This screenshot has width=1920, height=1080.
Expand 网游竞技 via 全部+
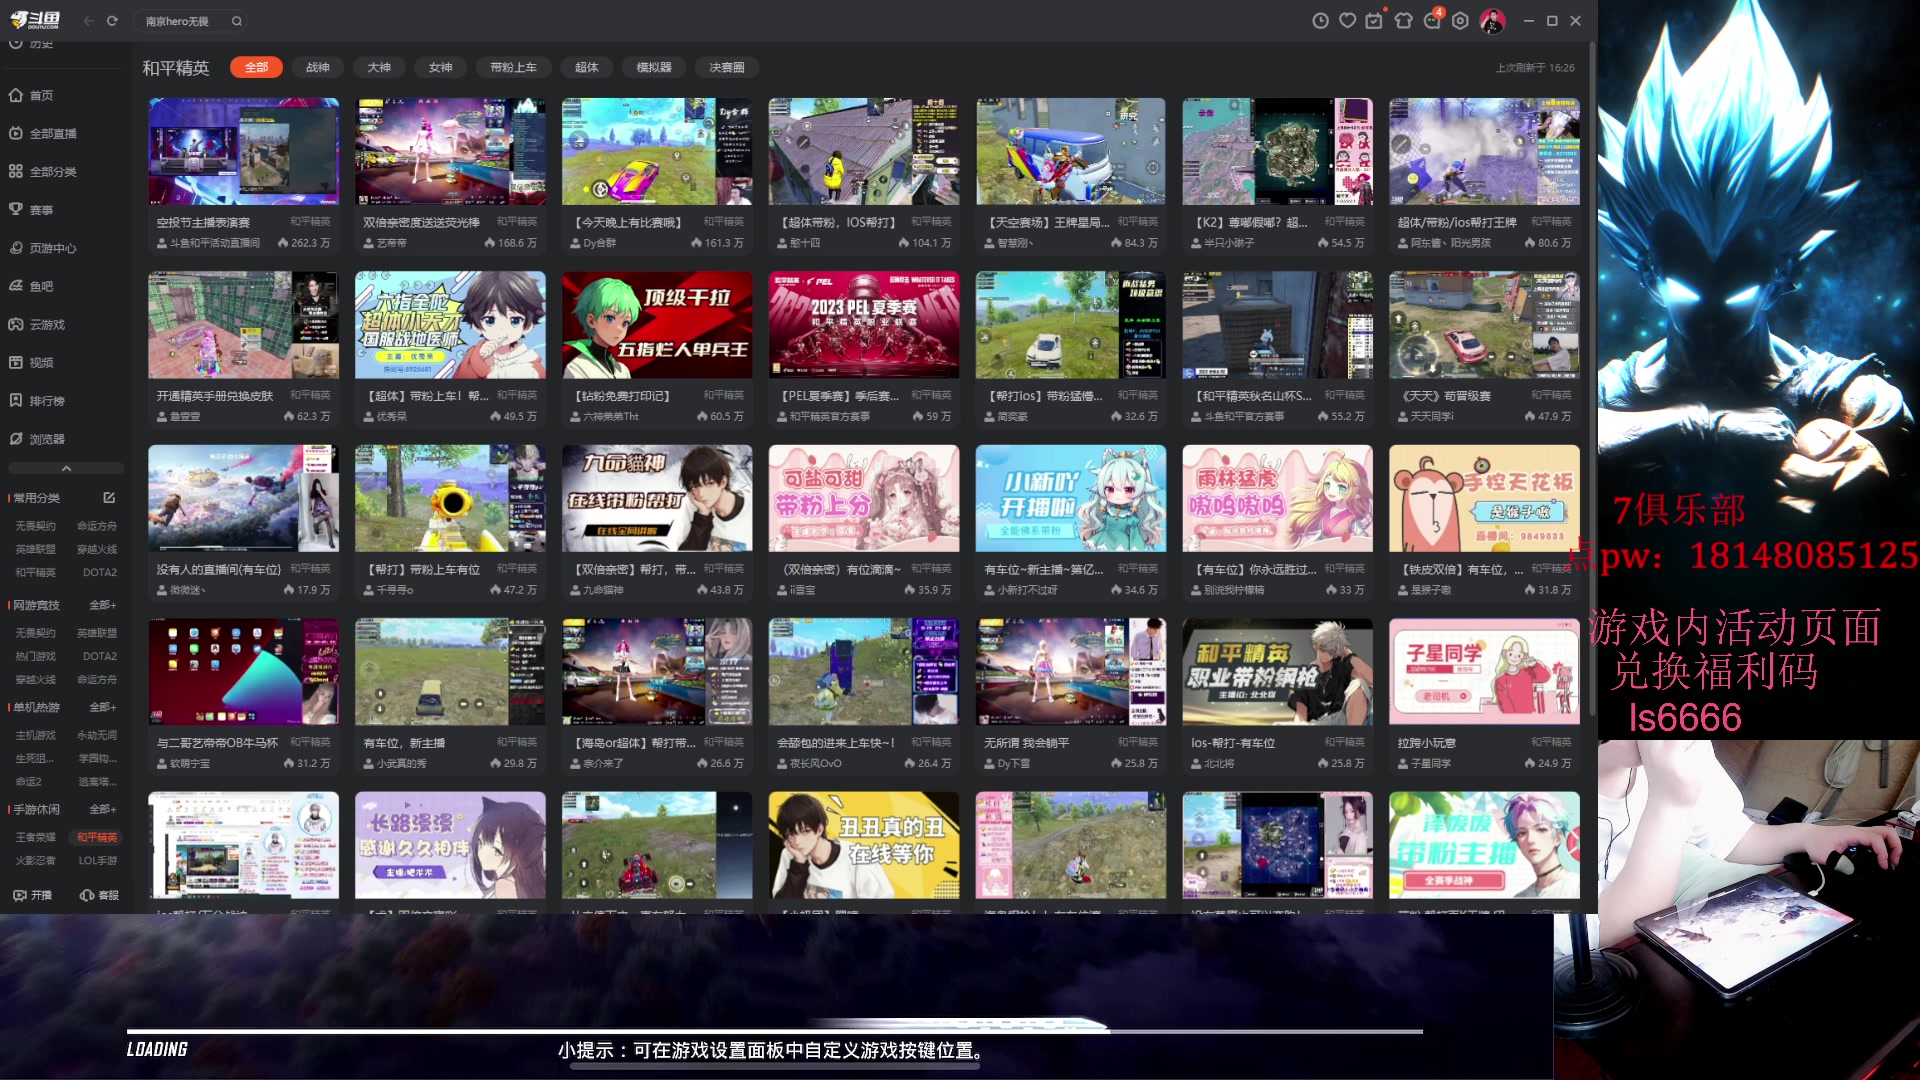[103, 605]
